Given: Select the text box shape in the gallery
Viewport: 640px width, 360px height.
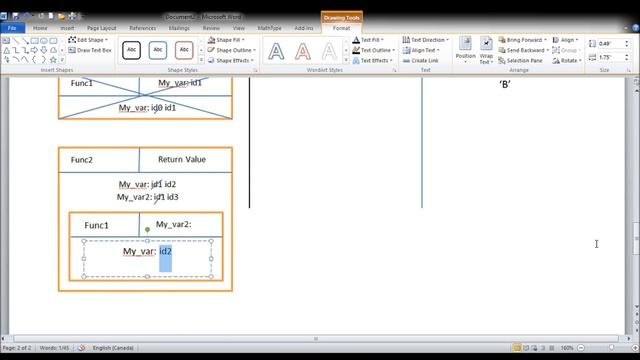Looking at the screenshot, I should tap(7, 41).
